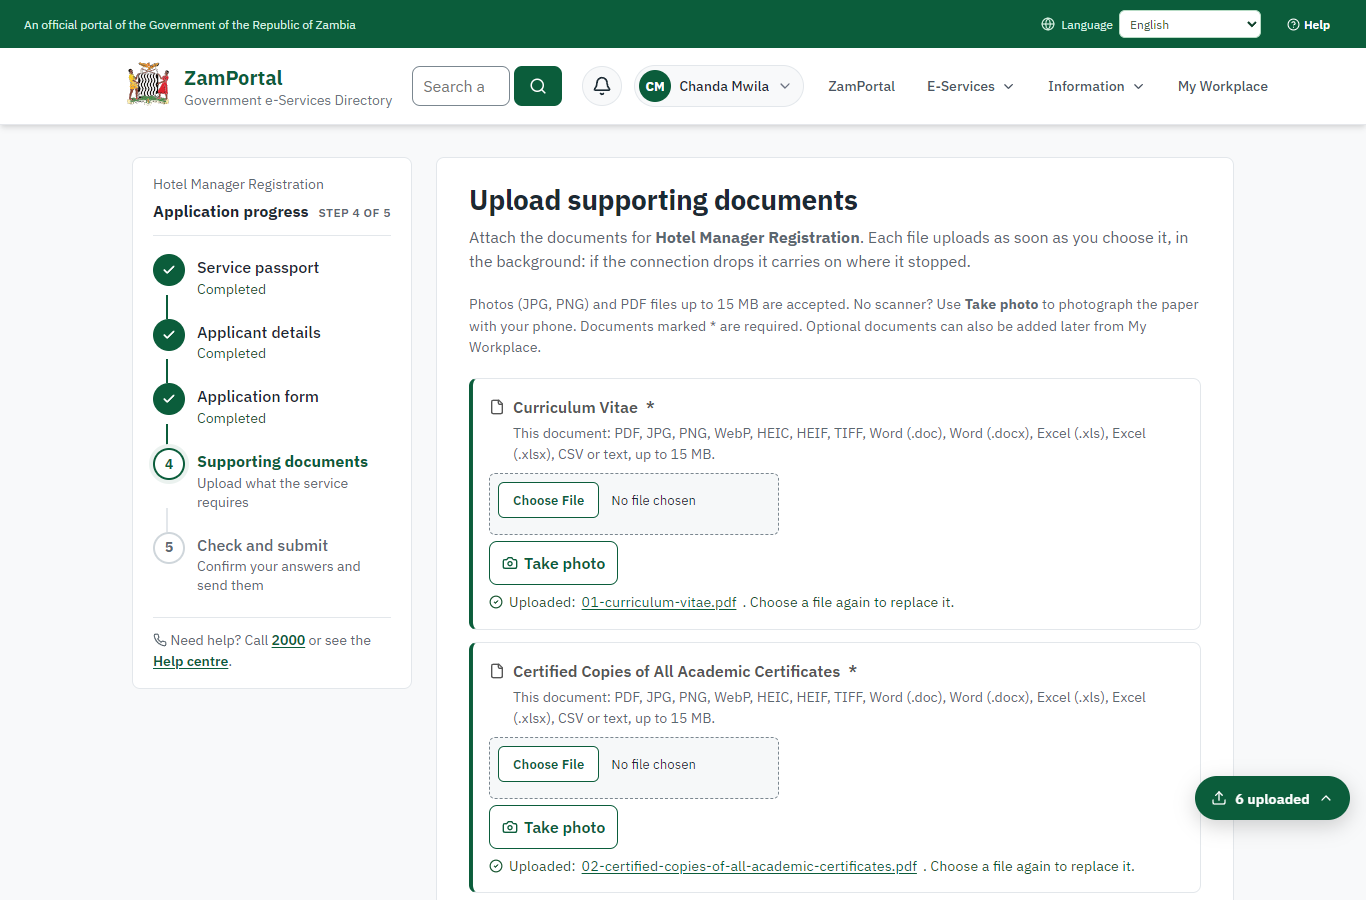Viewport: 1366px width, 900px height.
Task: Click the Application form completed checkmark
Action: (x=169, y=399)
